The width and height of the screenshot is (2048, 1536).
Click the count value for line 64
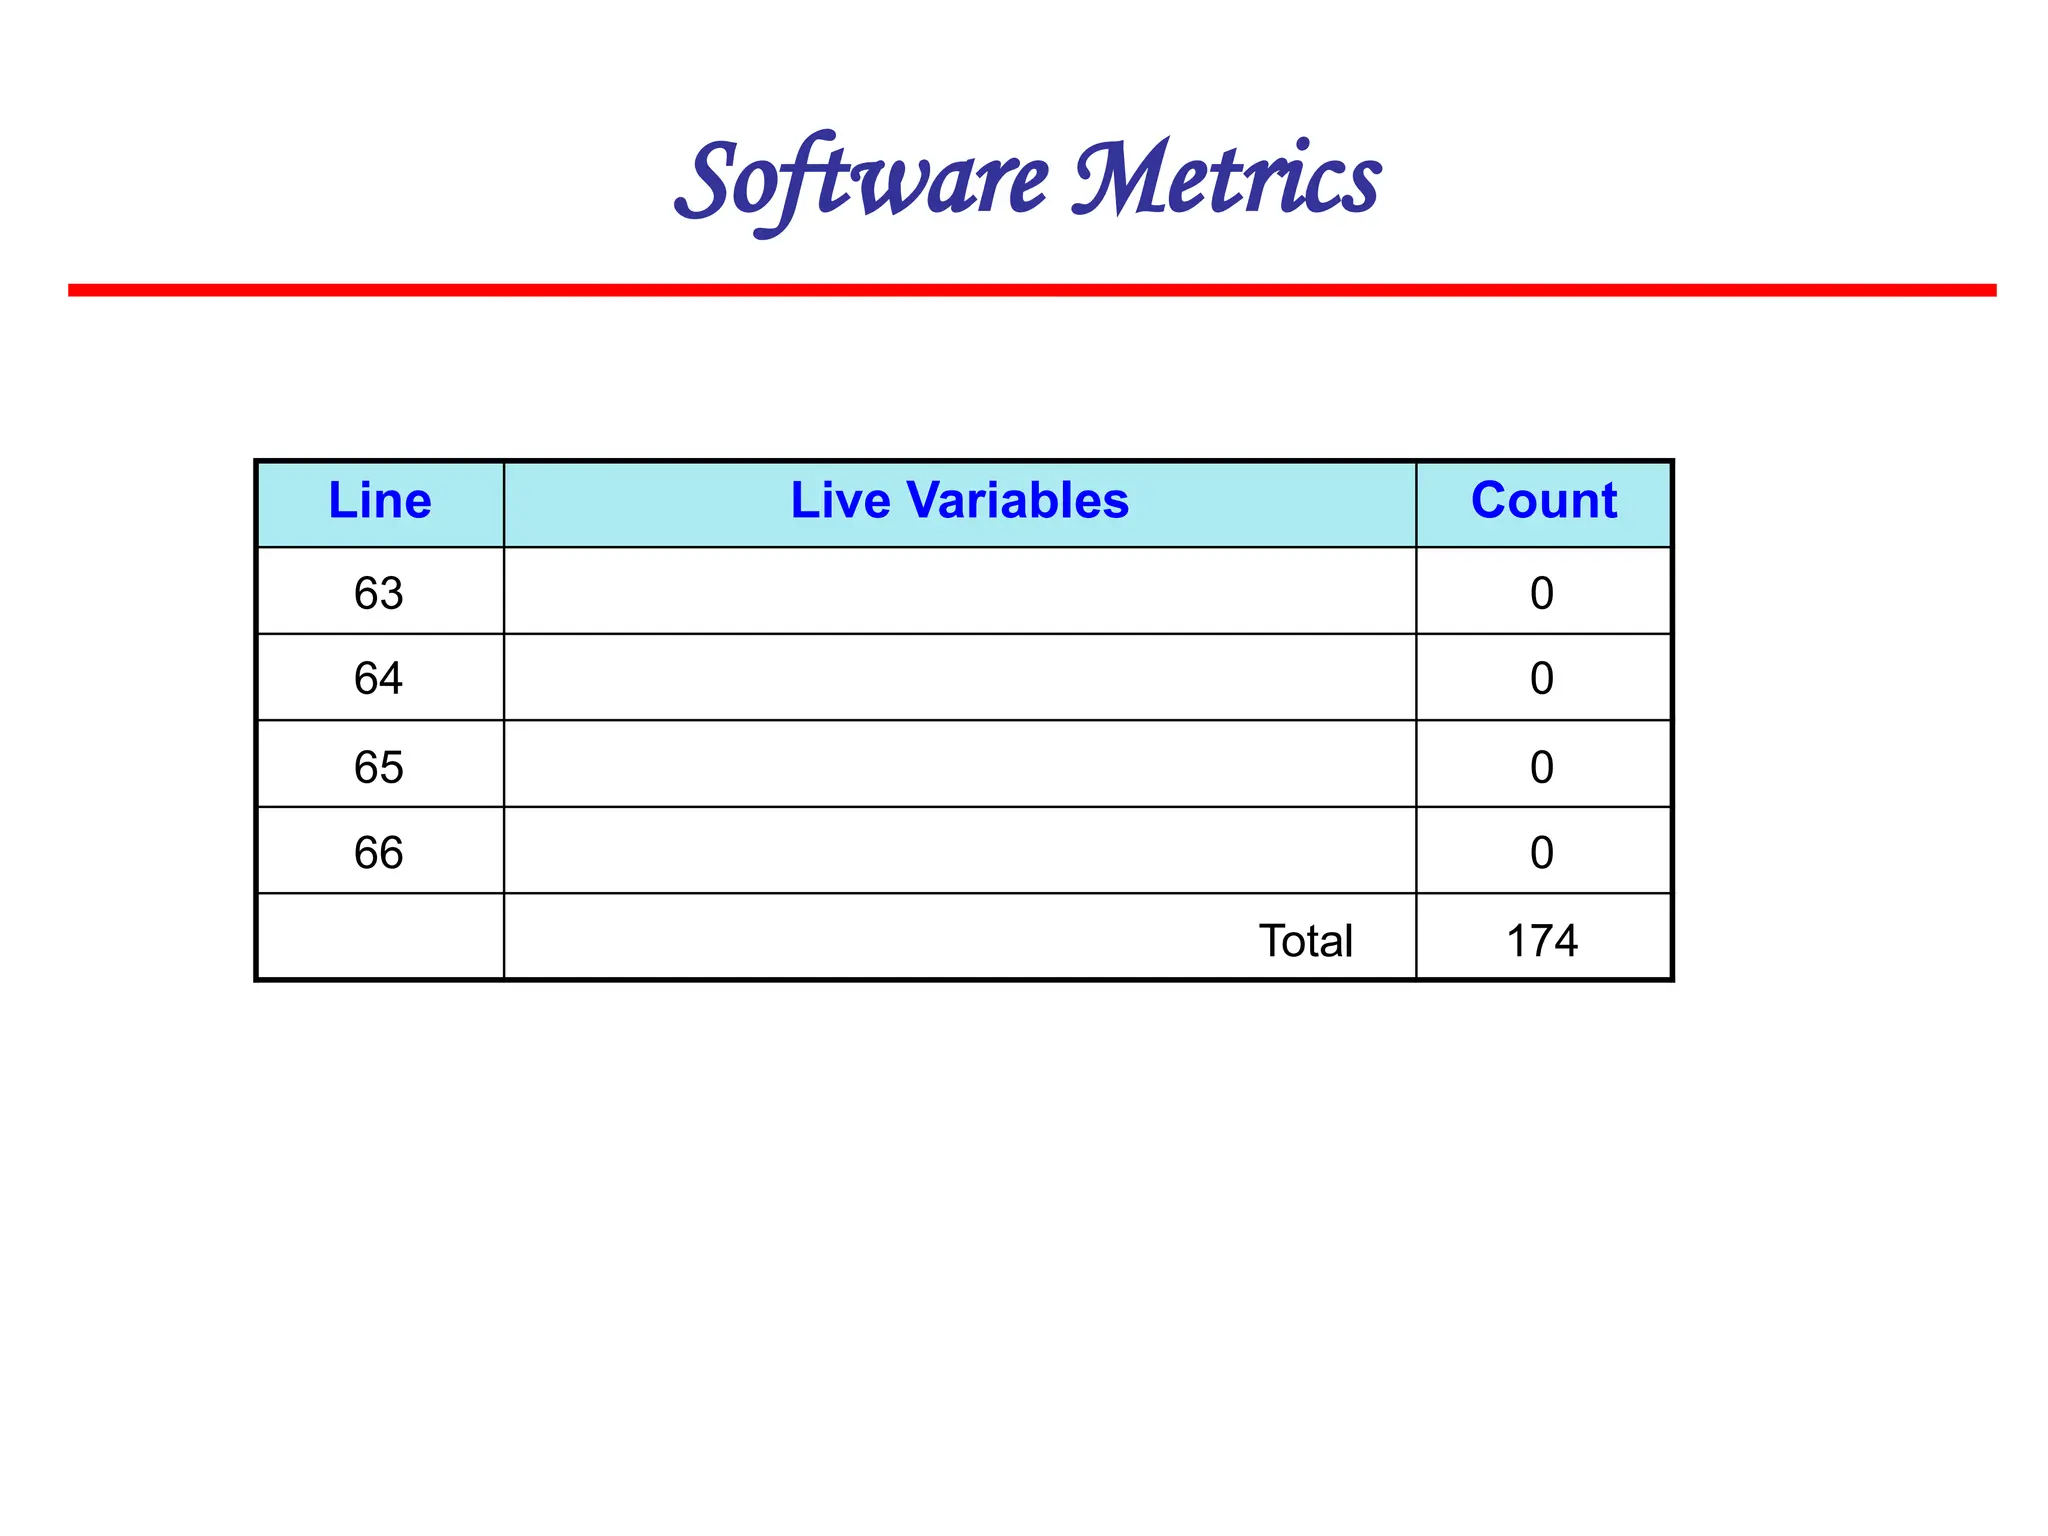(x=1542, y=679)
